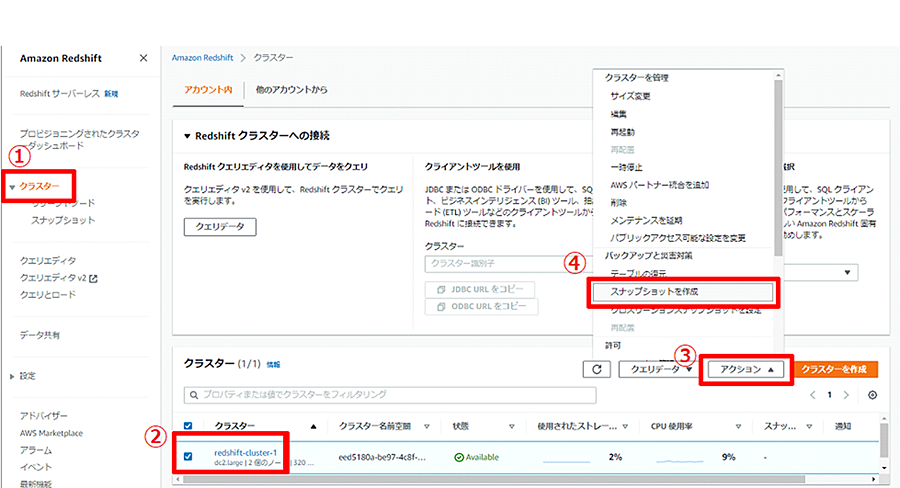
Task: Open アドバイザー in the sidebar
Action: click(x=44, y=416)
